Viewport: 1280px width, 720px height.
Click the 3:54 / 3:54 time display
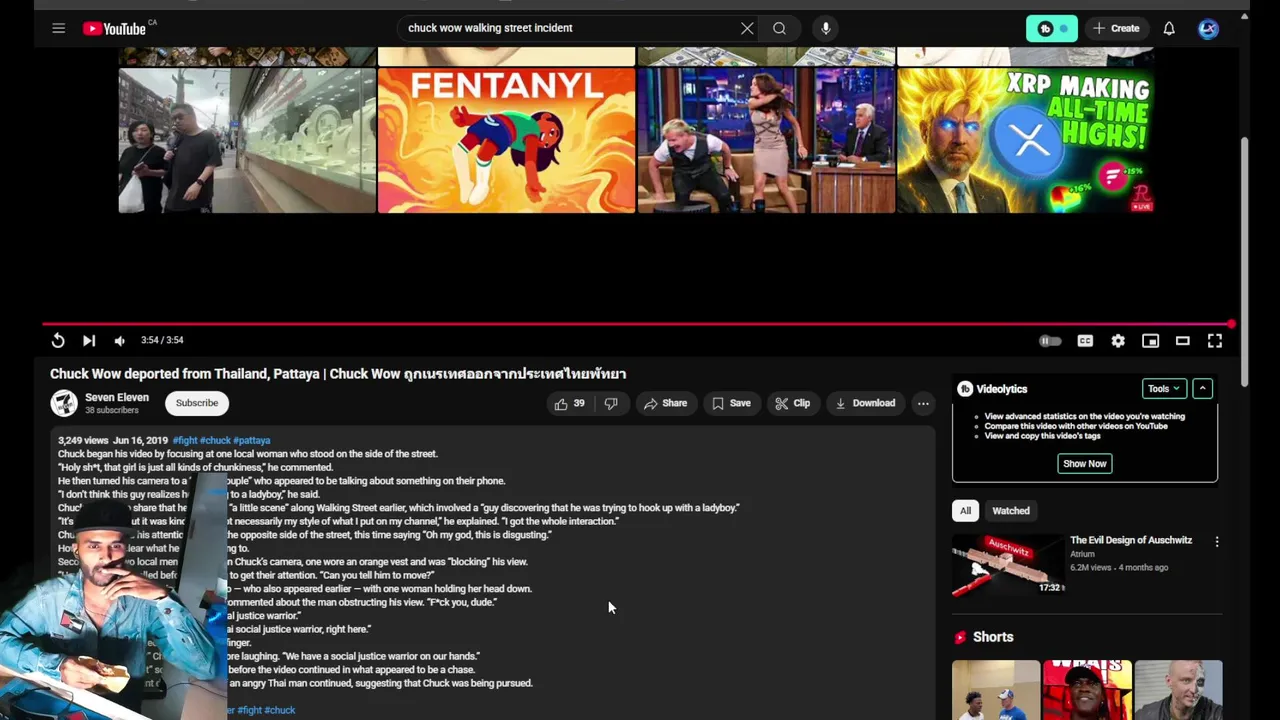162,341
